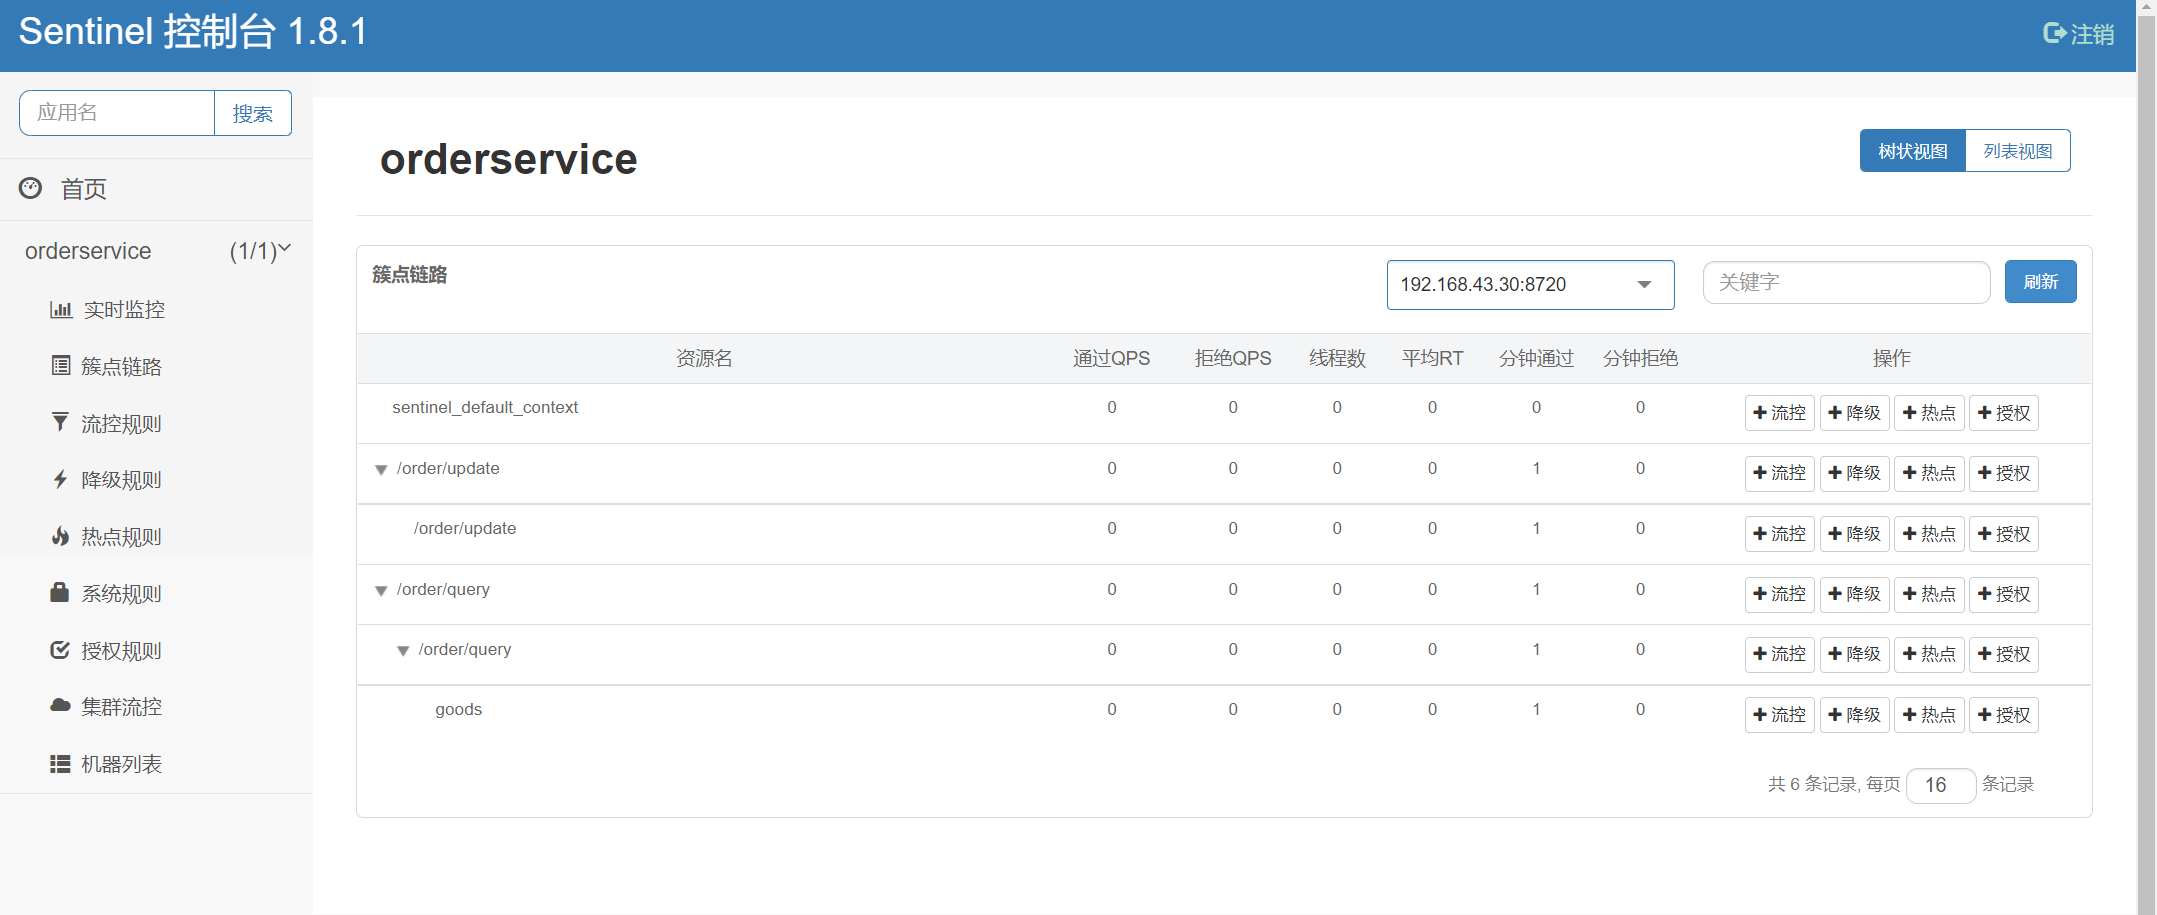Click the flame icon for 热点规则
Image resolution: width=2157 pixels, height=915 pixels.
(61, 537)
